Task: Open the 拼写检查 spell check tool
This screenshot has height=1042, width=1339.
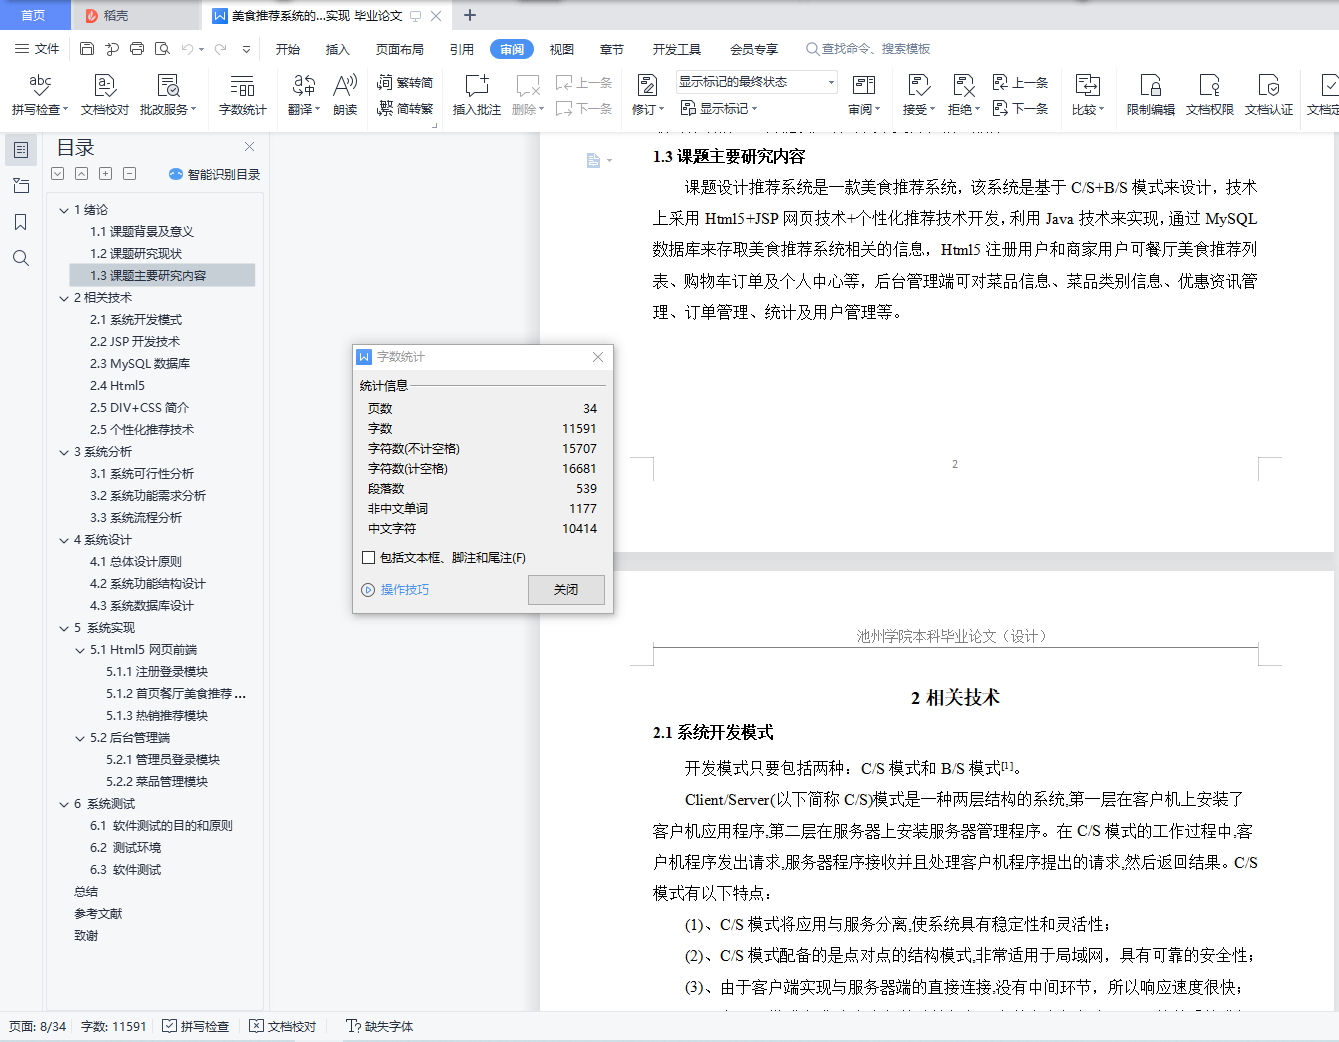Action: [40, 95]
